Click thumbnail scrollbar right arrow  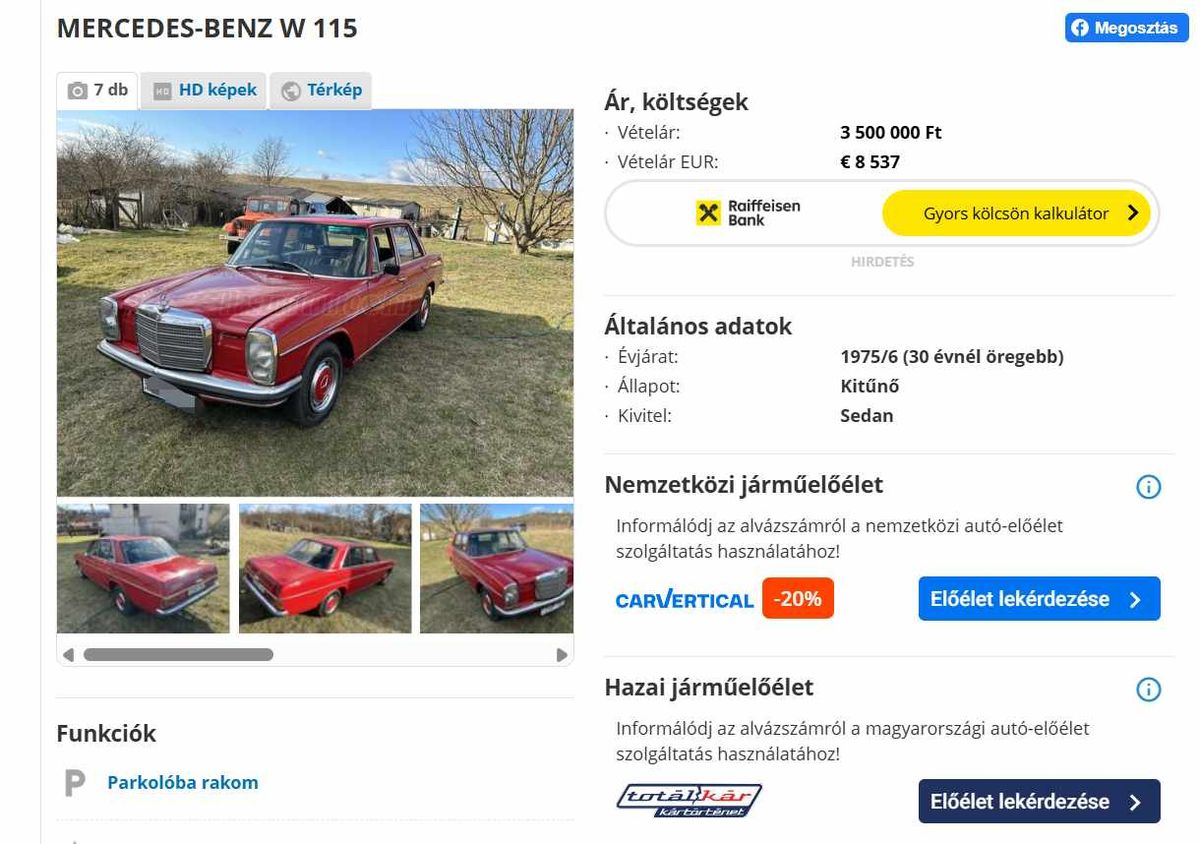click(x=561, y=655)
